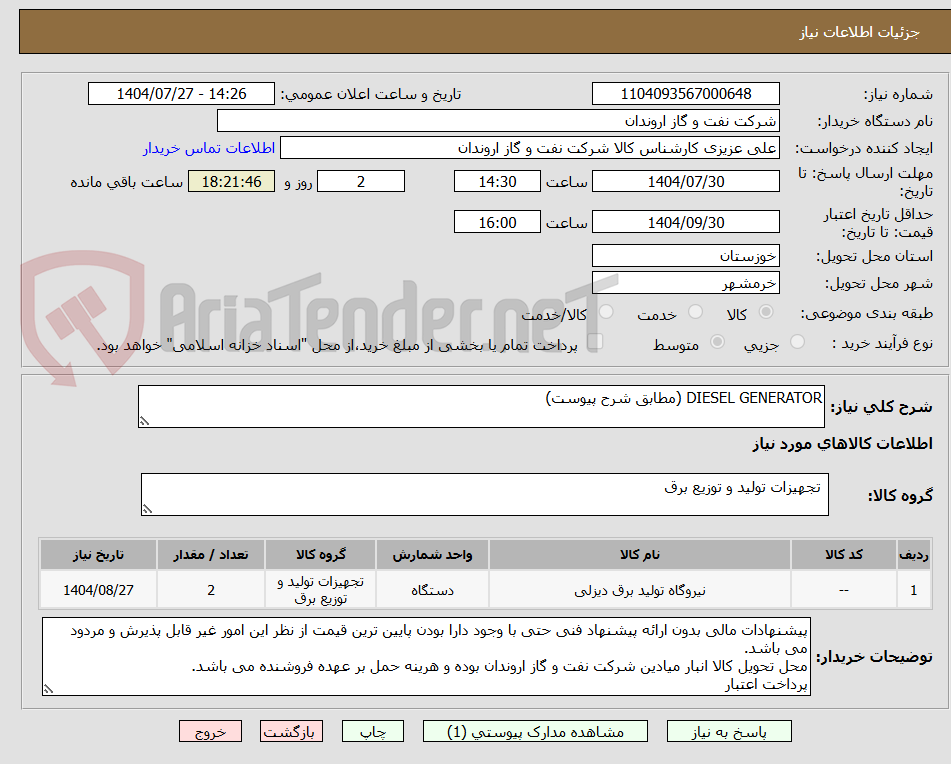The width and height of the screenshot is (951, 764).
Task: Click the buyer notes text area
Action: 426,657
